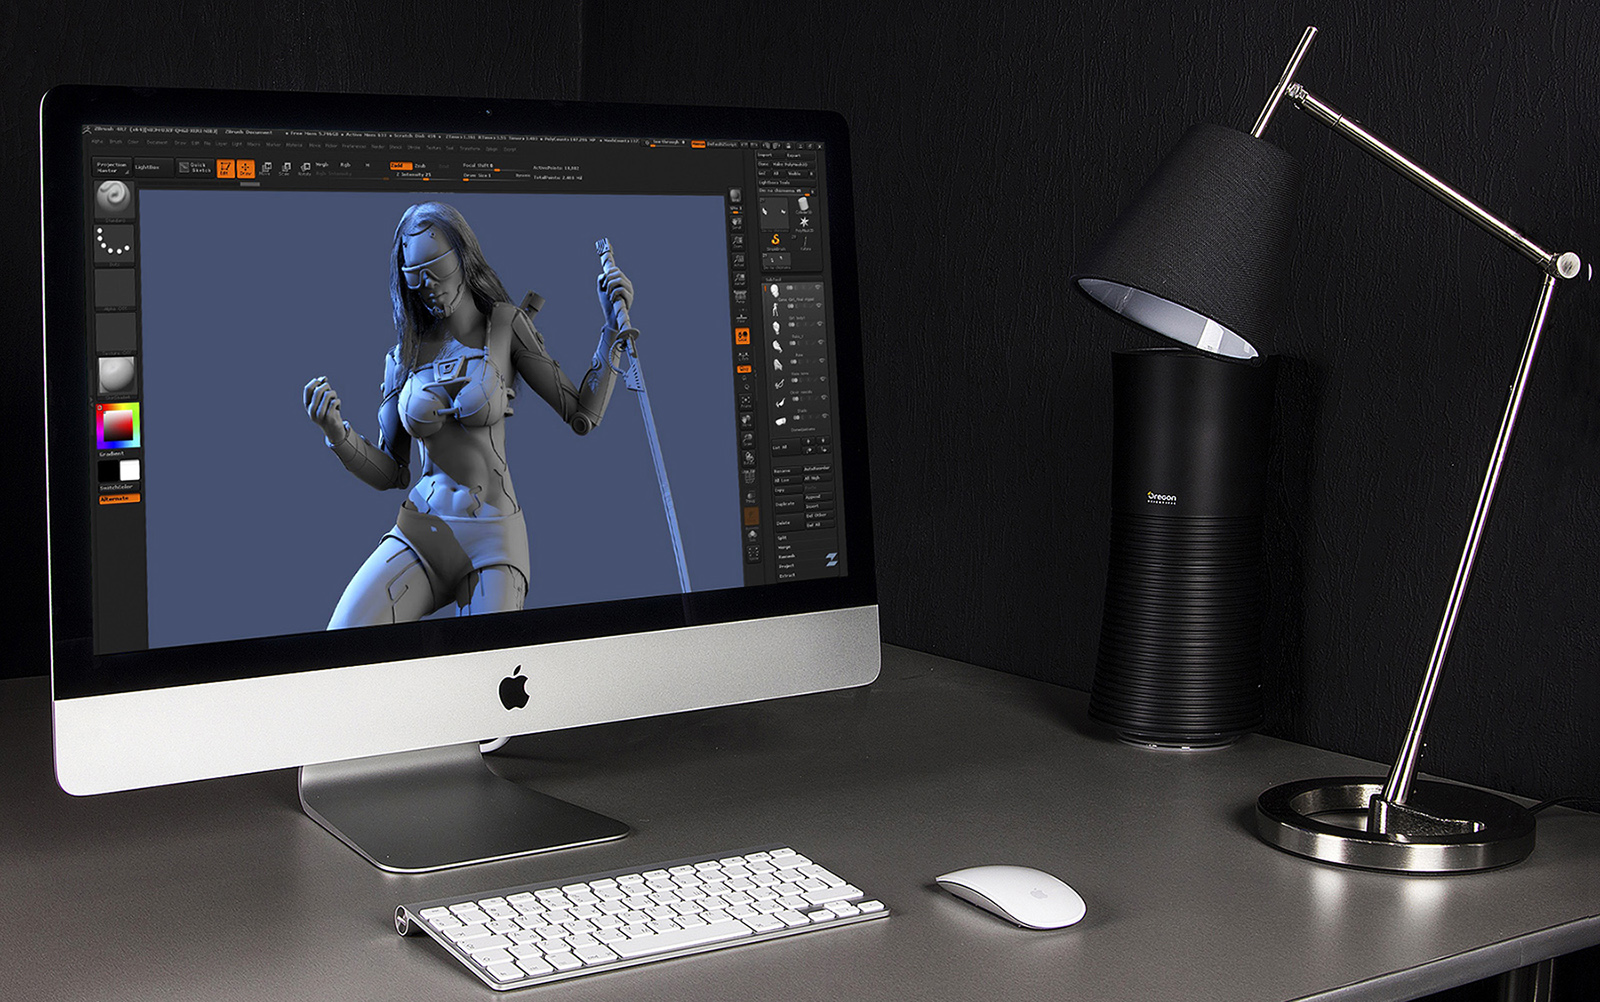Toggle the orange Alternate button
Image resolution: width=1600 pixels, height=1002 pixels.
coord(119,498)
